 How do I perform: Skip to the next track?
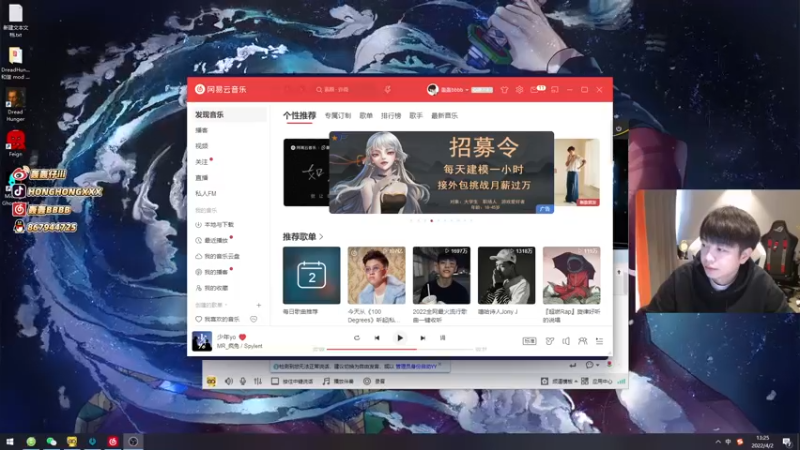click(422, 338)
